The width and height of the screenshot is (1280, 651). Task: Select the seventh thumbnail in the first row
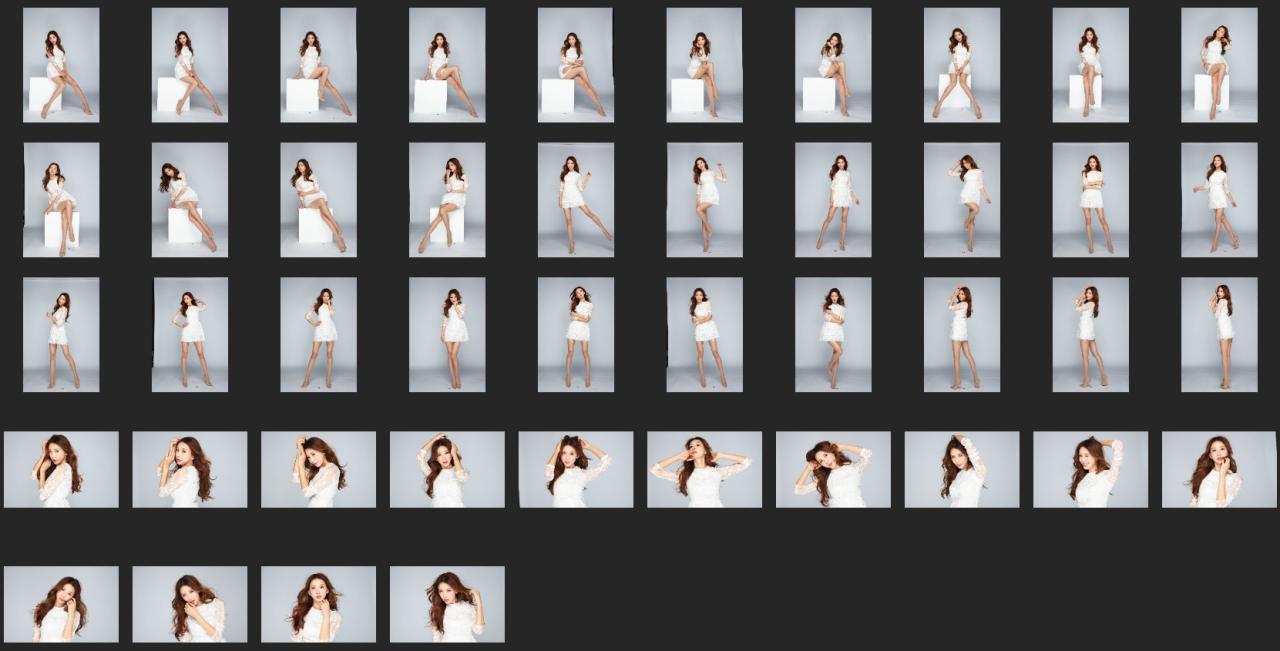[x=833, y=65]
